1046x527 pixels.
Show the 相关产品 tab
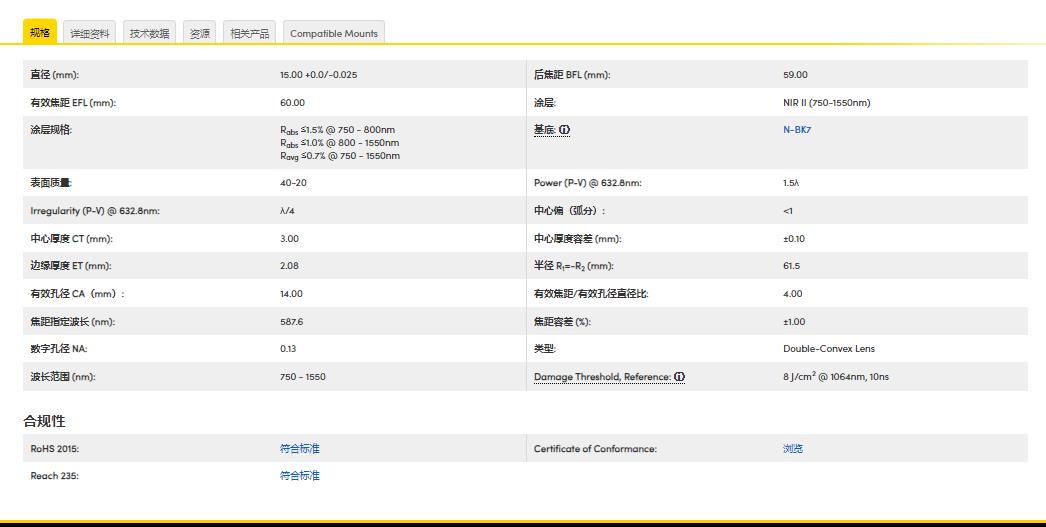(249, 33)
